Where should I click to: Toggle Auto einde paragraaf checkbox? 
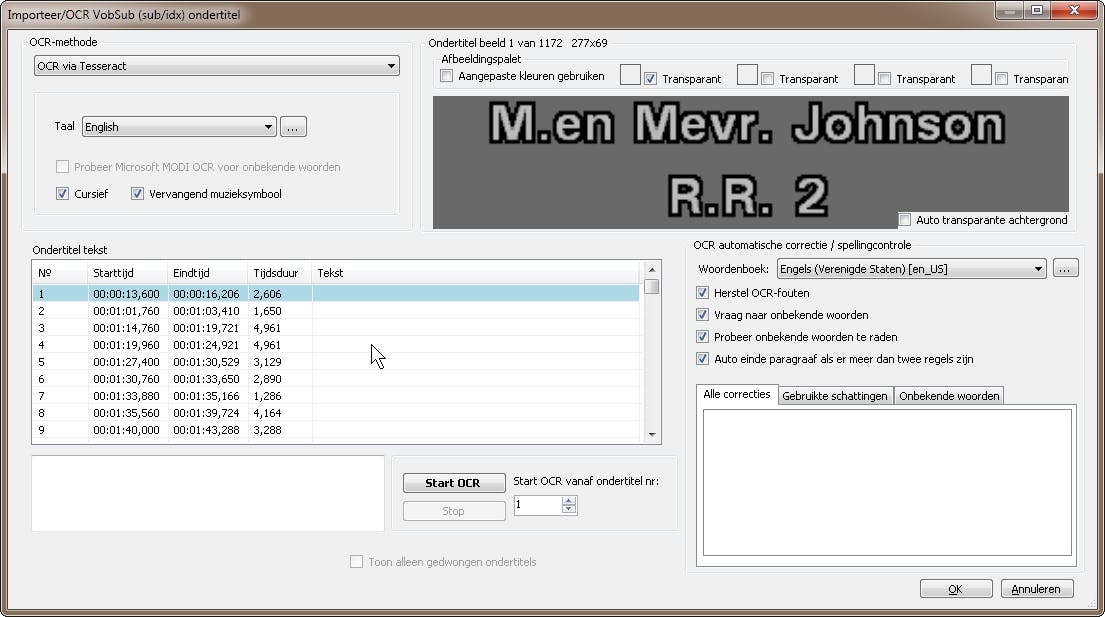(x=703, y=359)
